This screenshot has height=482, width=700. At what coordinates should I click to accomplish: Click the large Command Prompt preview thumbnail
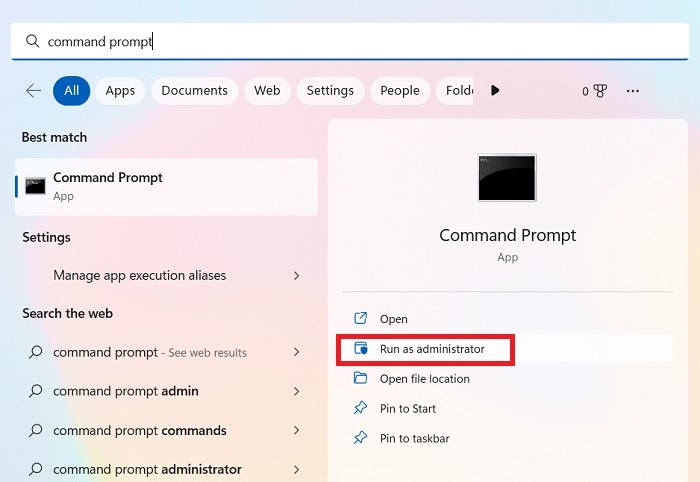pos(507,178)
